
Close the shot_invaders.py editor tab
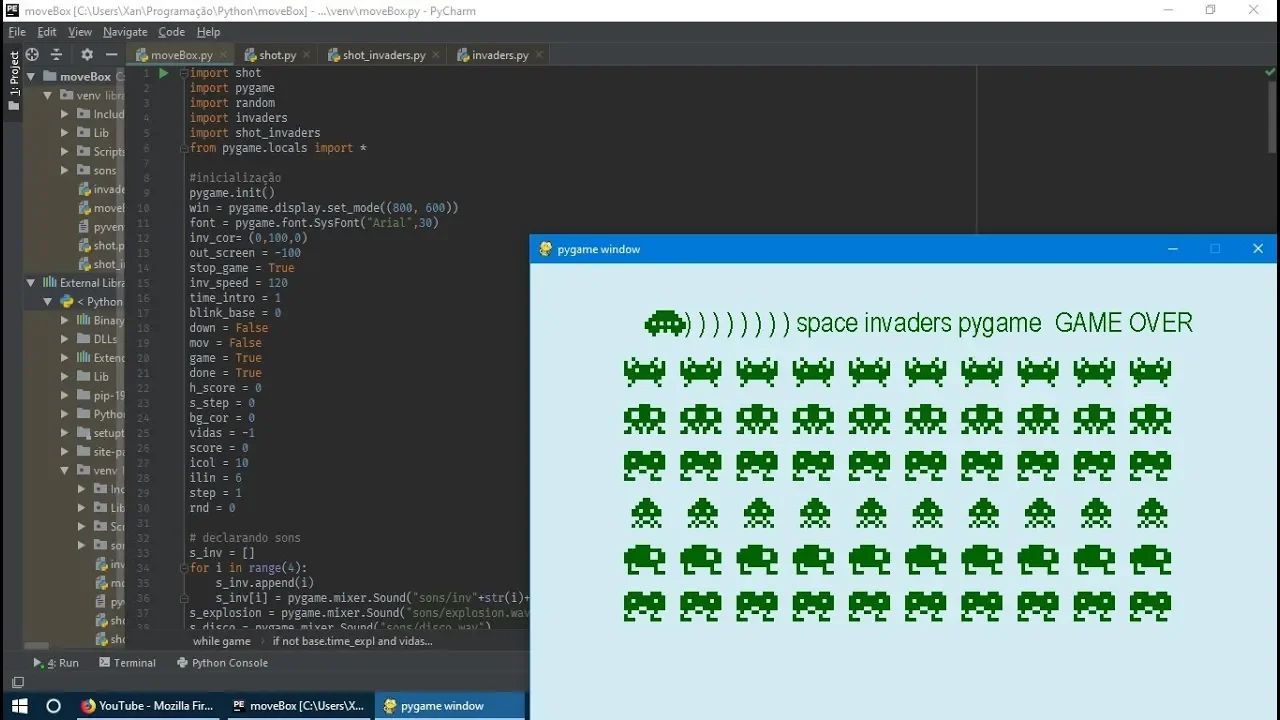(436, 55)
